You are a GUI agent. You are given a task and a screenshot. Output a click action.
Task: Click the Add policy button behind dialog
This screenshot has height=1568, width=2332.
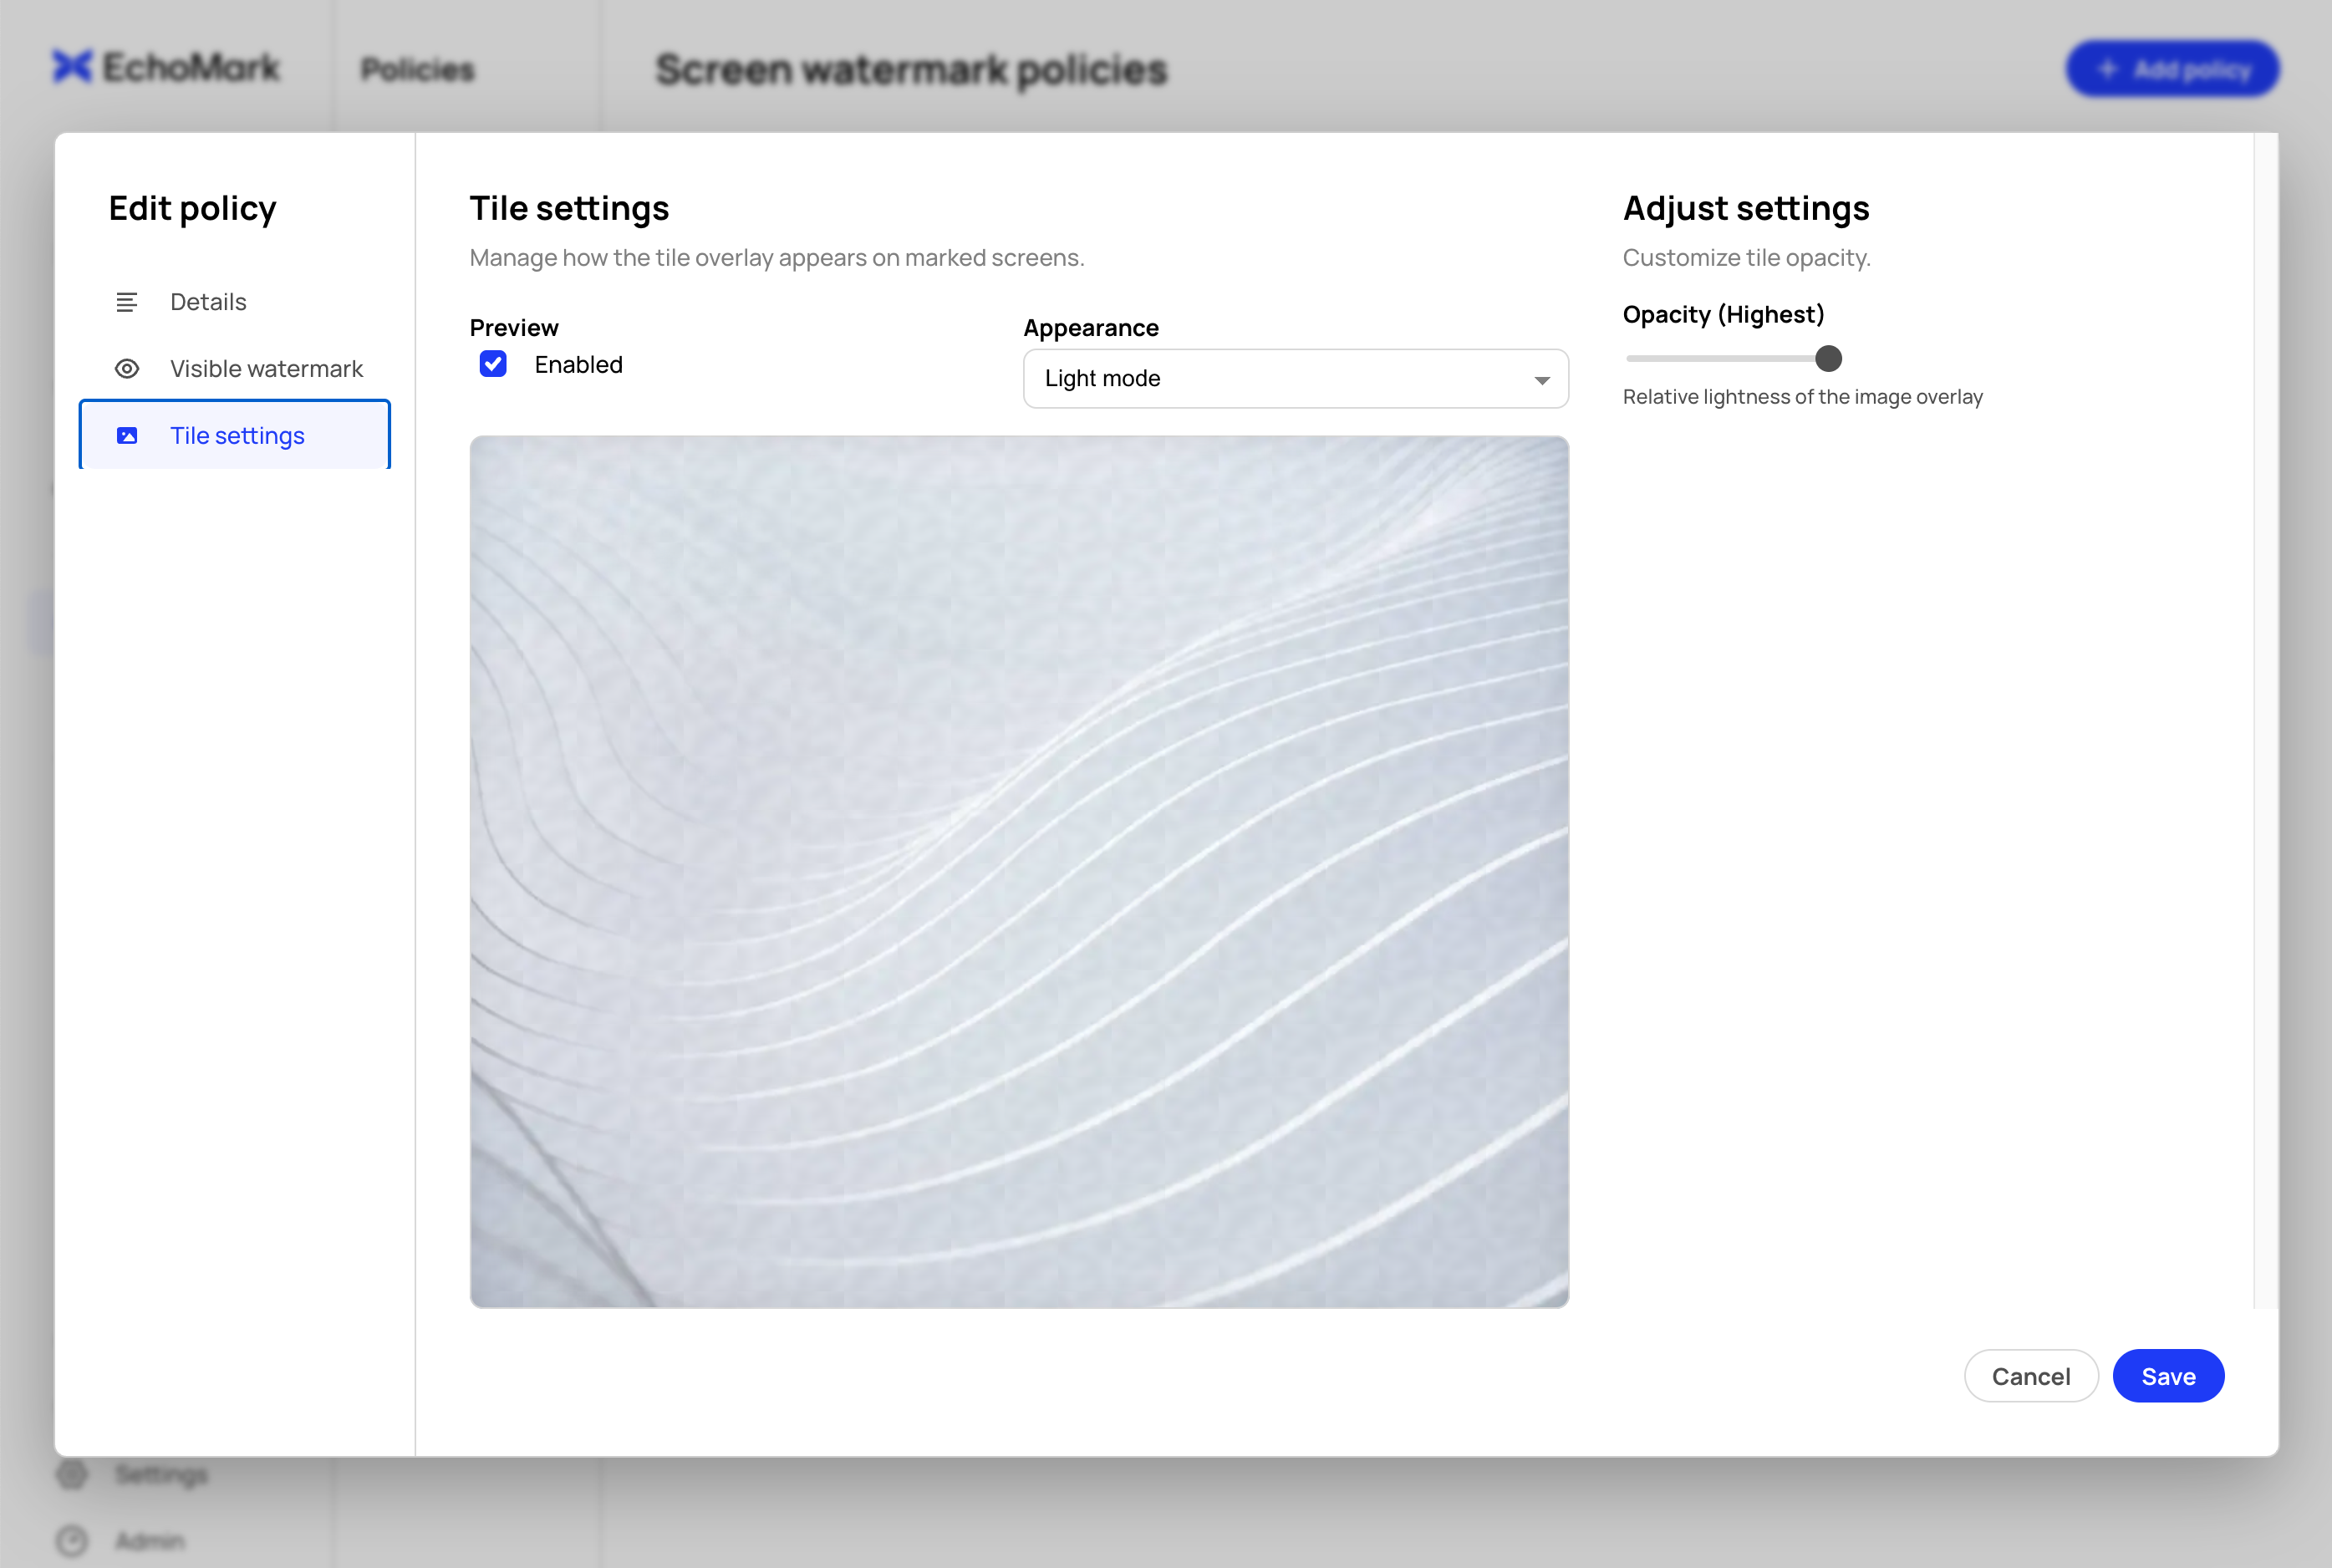pyautogui.click(x=2173, y=69)
